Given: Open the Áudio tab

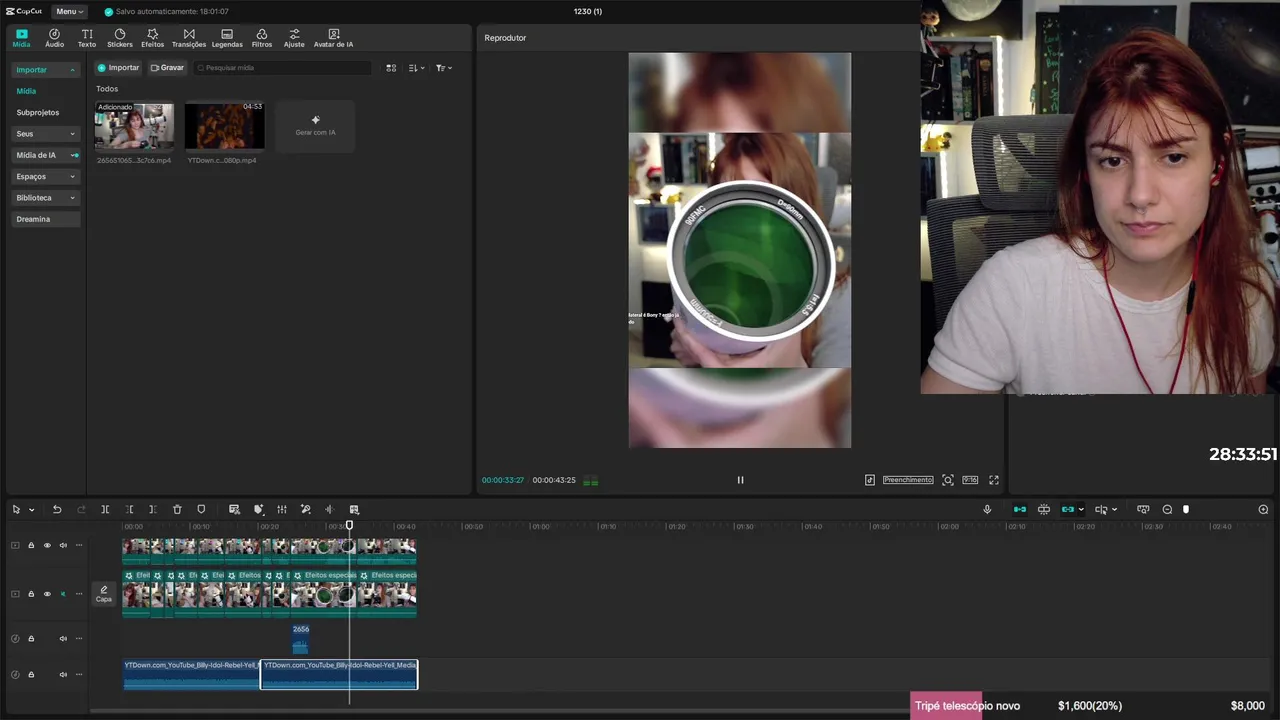Looking at the screenshot, I should pos(54,38).
